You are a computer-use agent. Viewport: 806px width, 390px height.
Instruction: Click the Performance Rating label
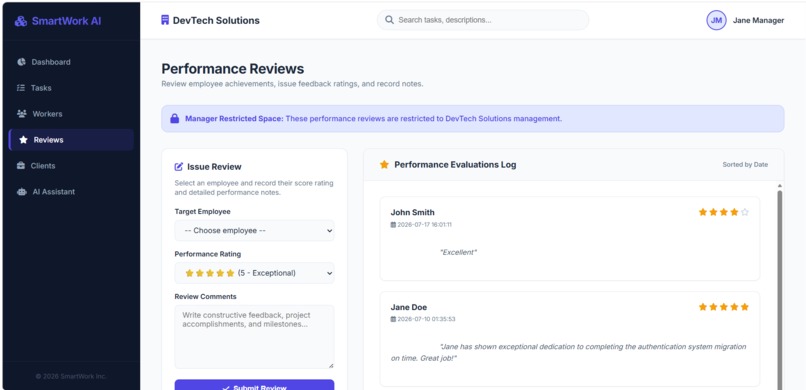[x=208, y=254]
